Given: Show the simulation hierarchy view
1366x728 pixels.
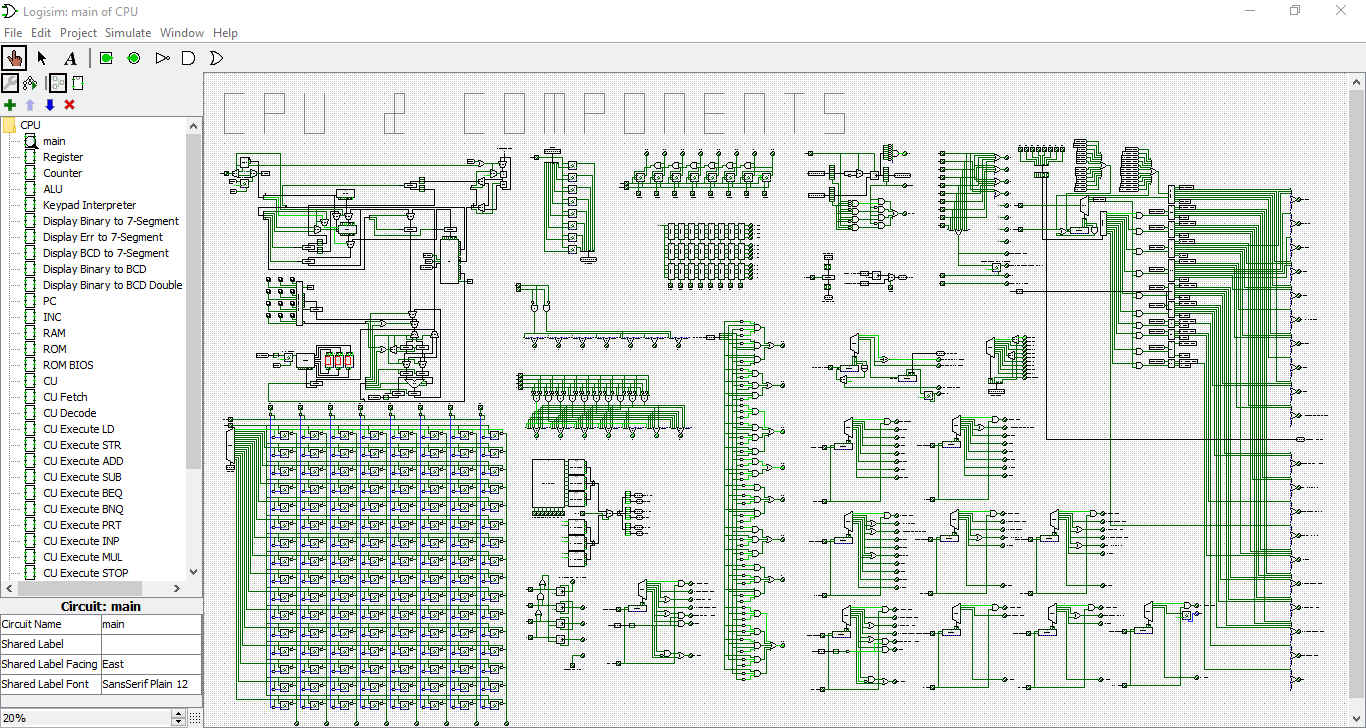Looking at the screenshot, I should point(30,83).
